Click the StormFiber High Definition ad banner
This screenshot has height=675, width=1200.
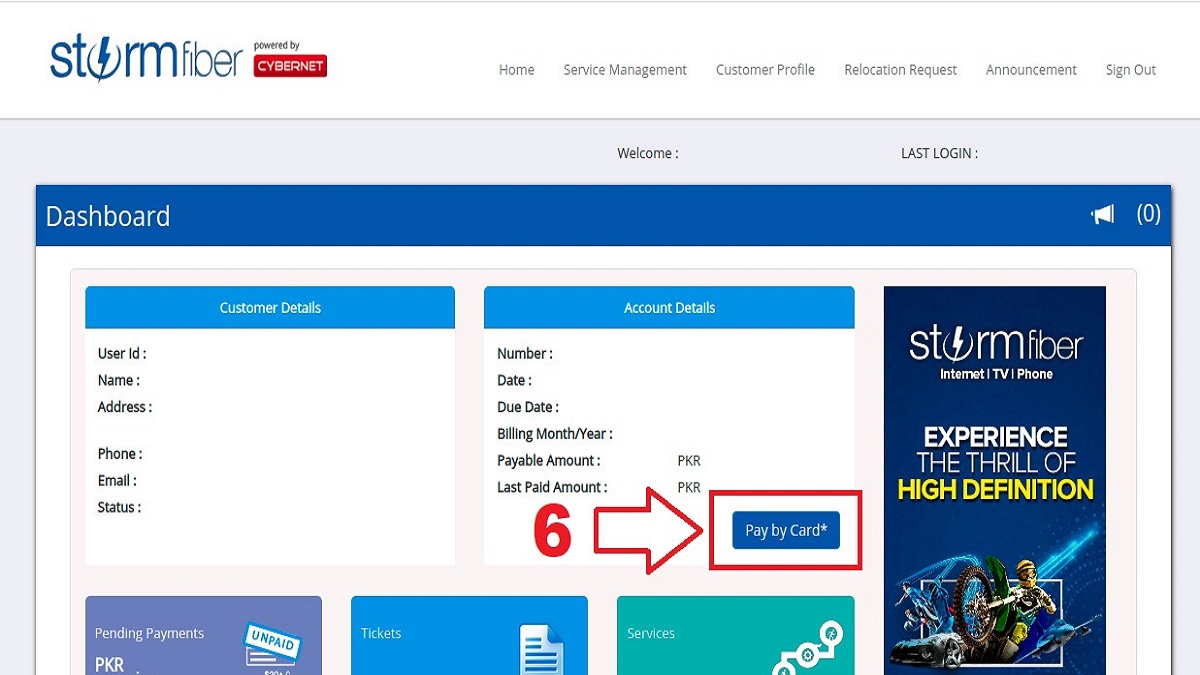click(995, 480)
